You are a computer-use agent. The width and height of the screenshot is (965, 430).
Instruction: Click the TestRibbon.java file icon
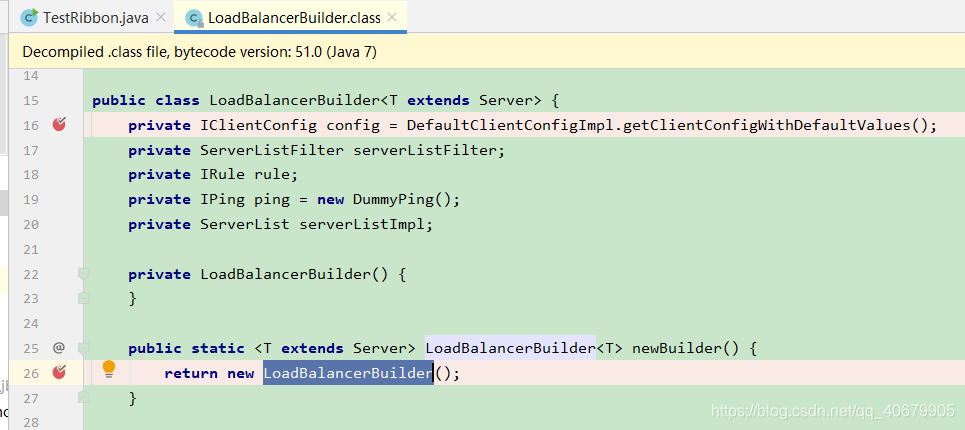(x=30, y=18)
